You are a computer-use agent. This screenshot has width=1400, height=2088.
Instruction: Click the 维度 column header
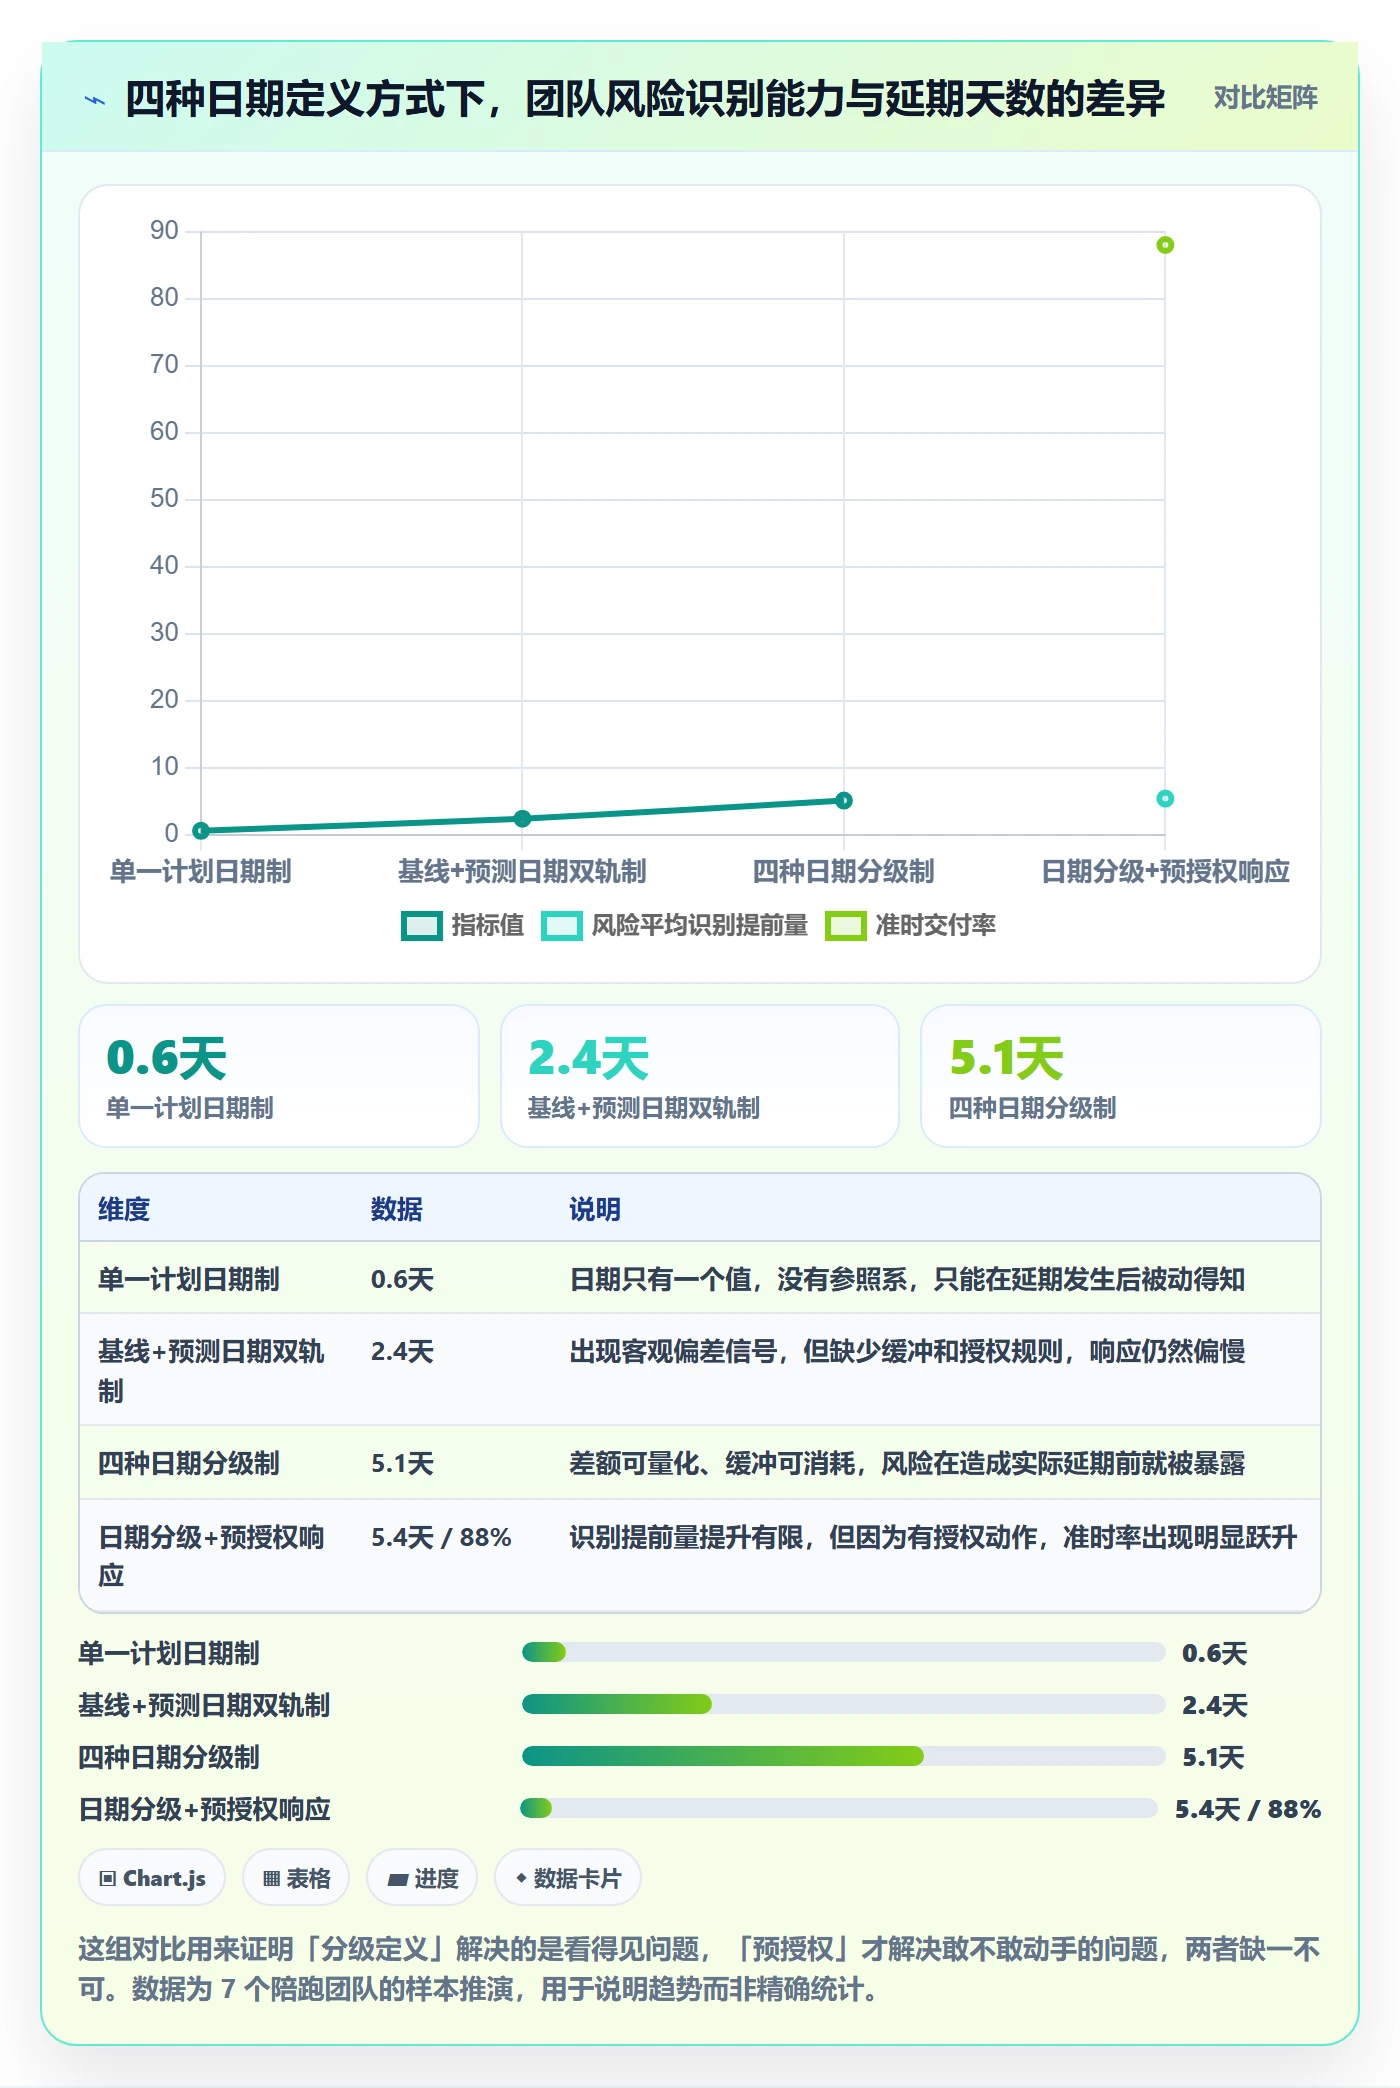pos(124,1209)
